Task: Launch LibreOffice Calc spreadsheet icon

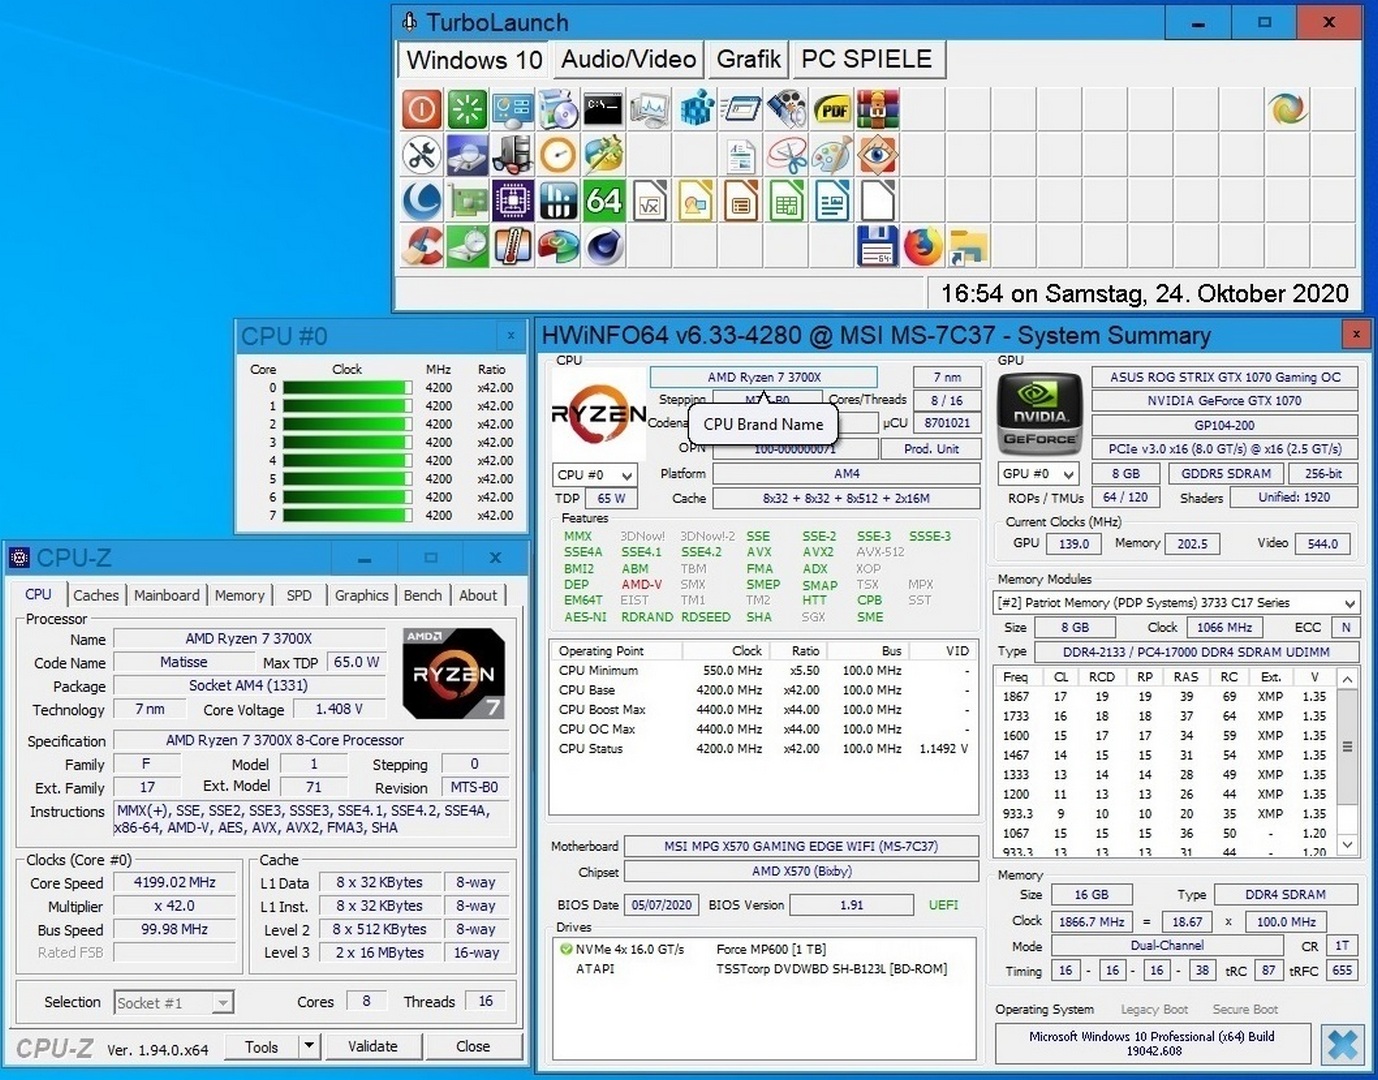Action: pos(786,200)
